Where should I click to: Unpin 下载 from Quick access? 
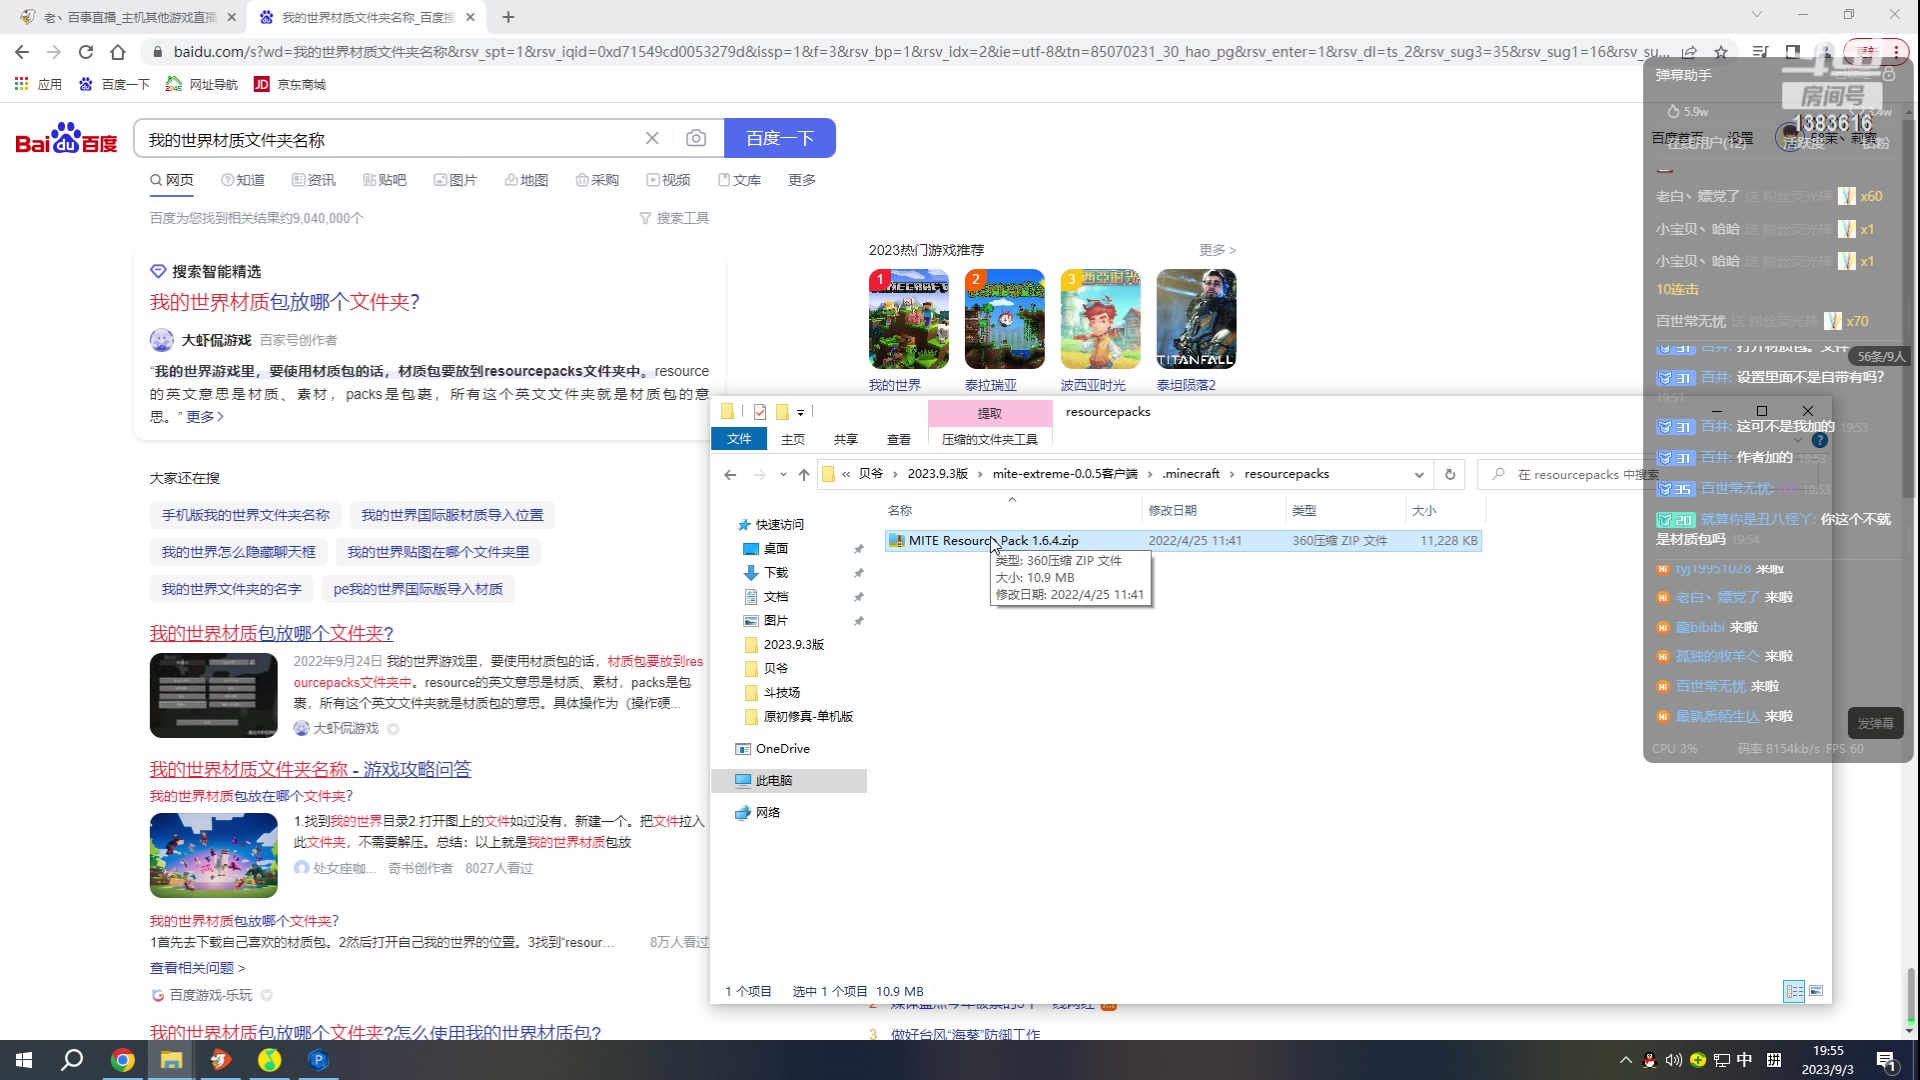858,573
